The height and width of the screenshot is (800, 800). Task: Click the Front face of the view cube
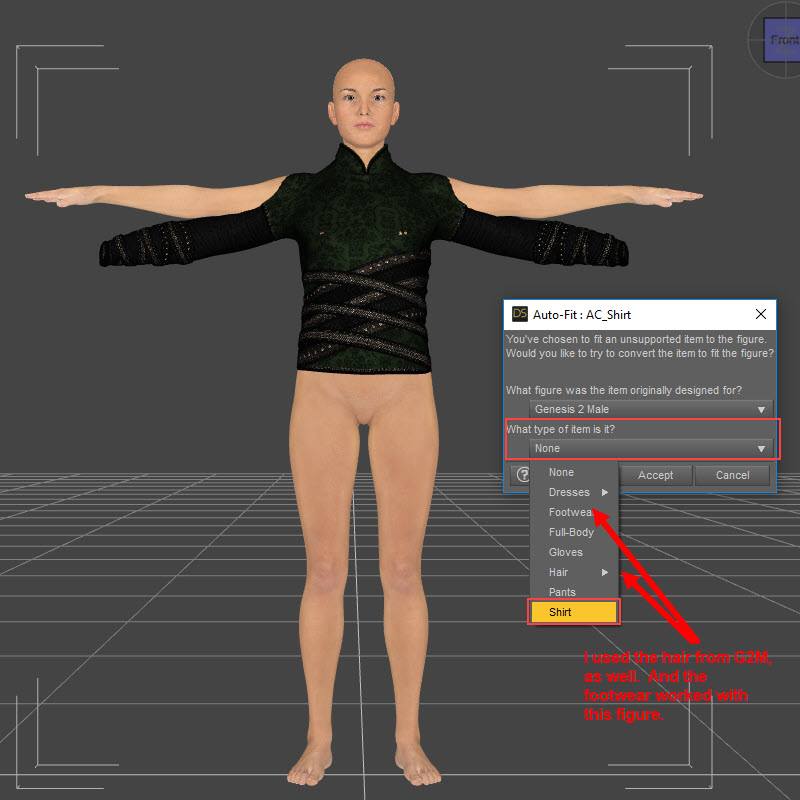783,40
